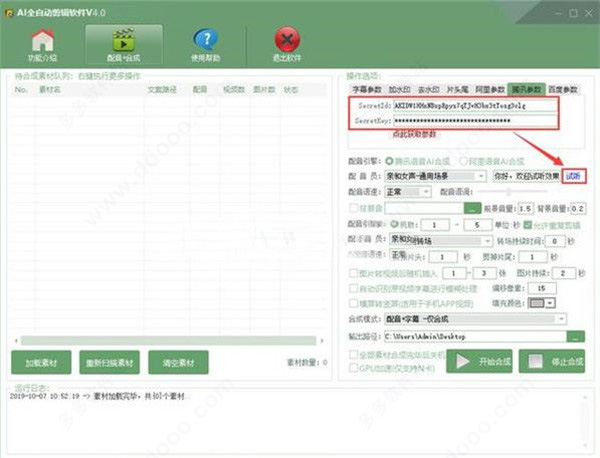Click the SecretId input field
This screenshot has width=600, height=458.
(x=475, y=105)
